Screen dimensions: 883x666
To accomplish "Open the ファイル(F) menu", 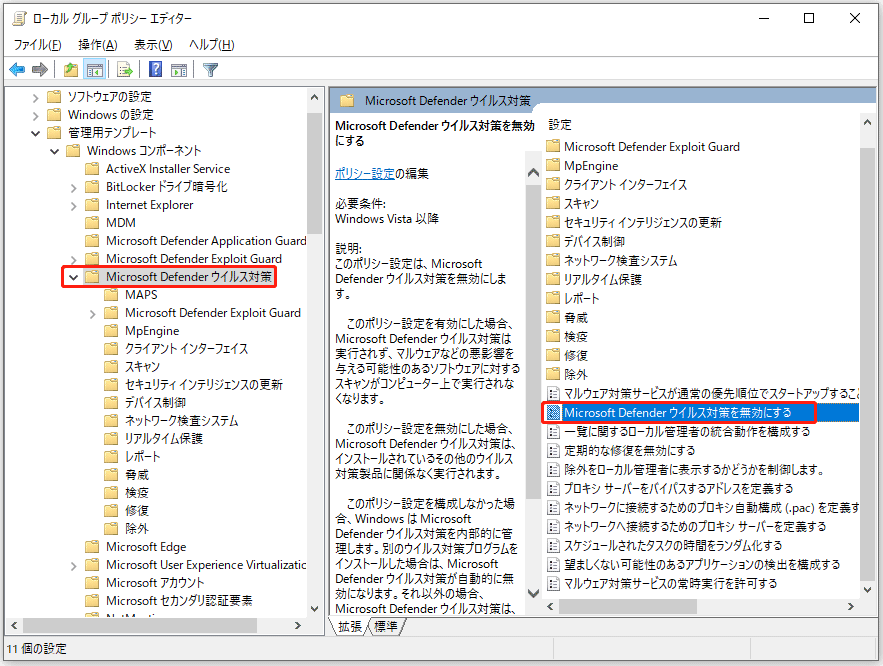I will (x=37, y=45).
